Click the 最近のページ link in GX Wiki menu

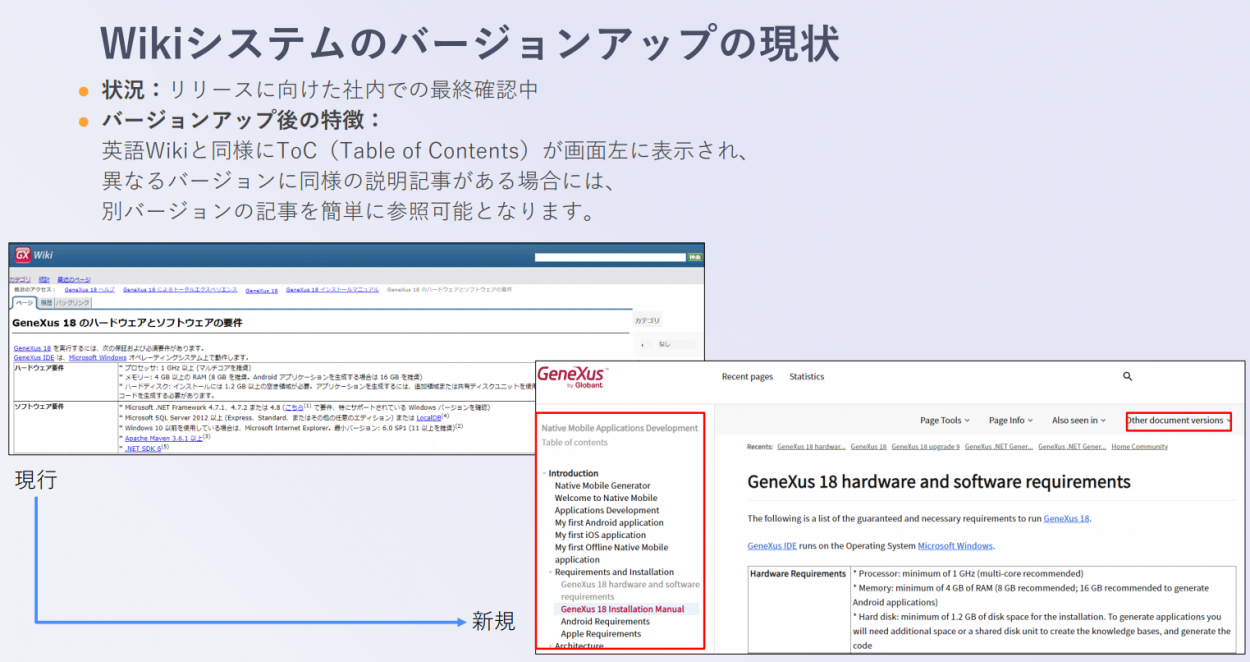tap(73, 280)
